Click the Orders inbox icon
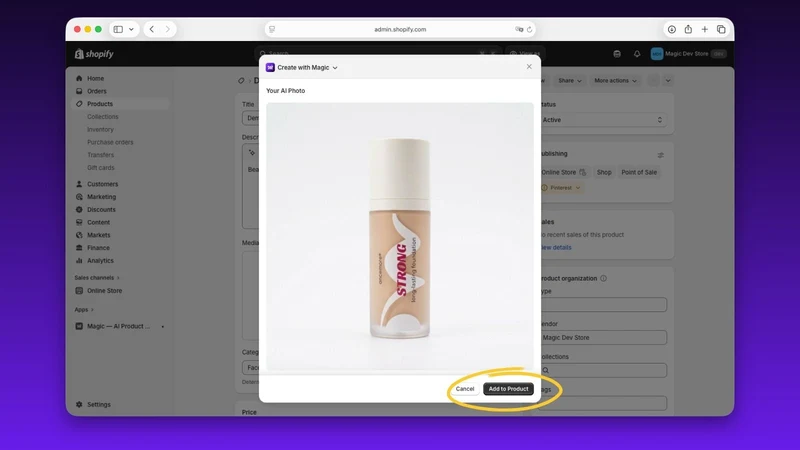Viewport: 800px width, 450px height. click(x=79, y=91)
